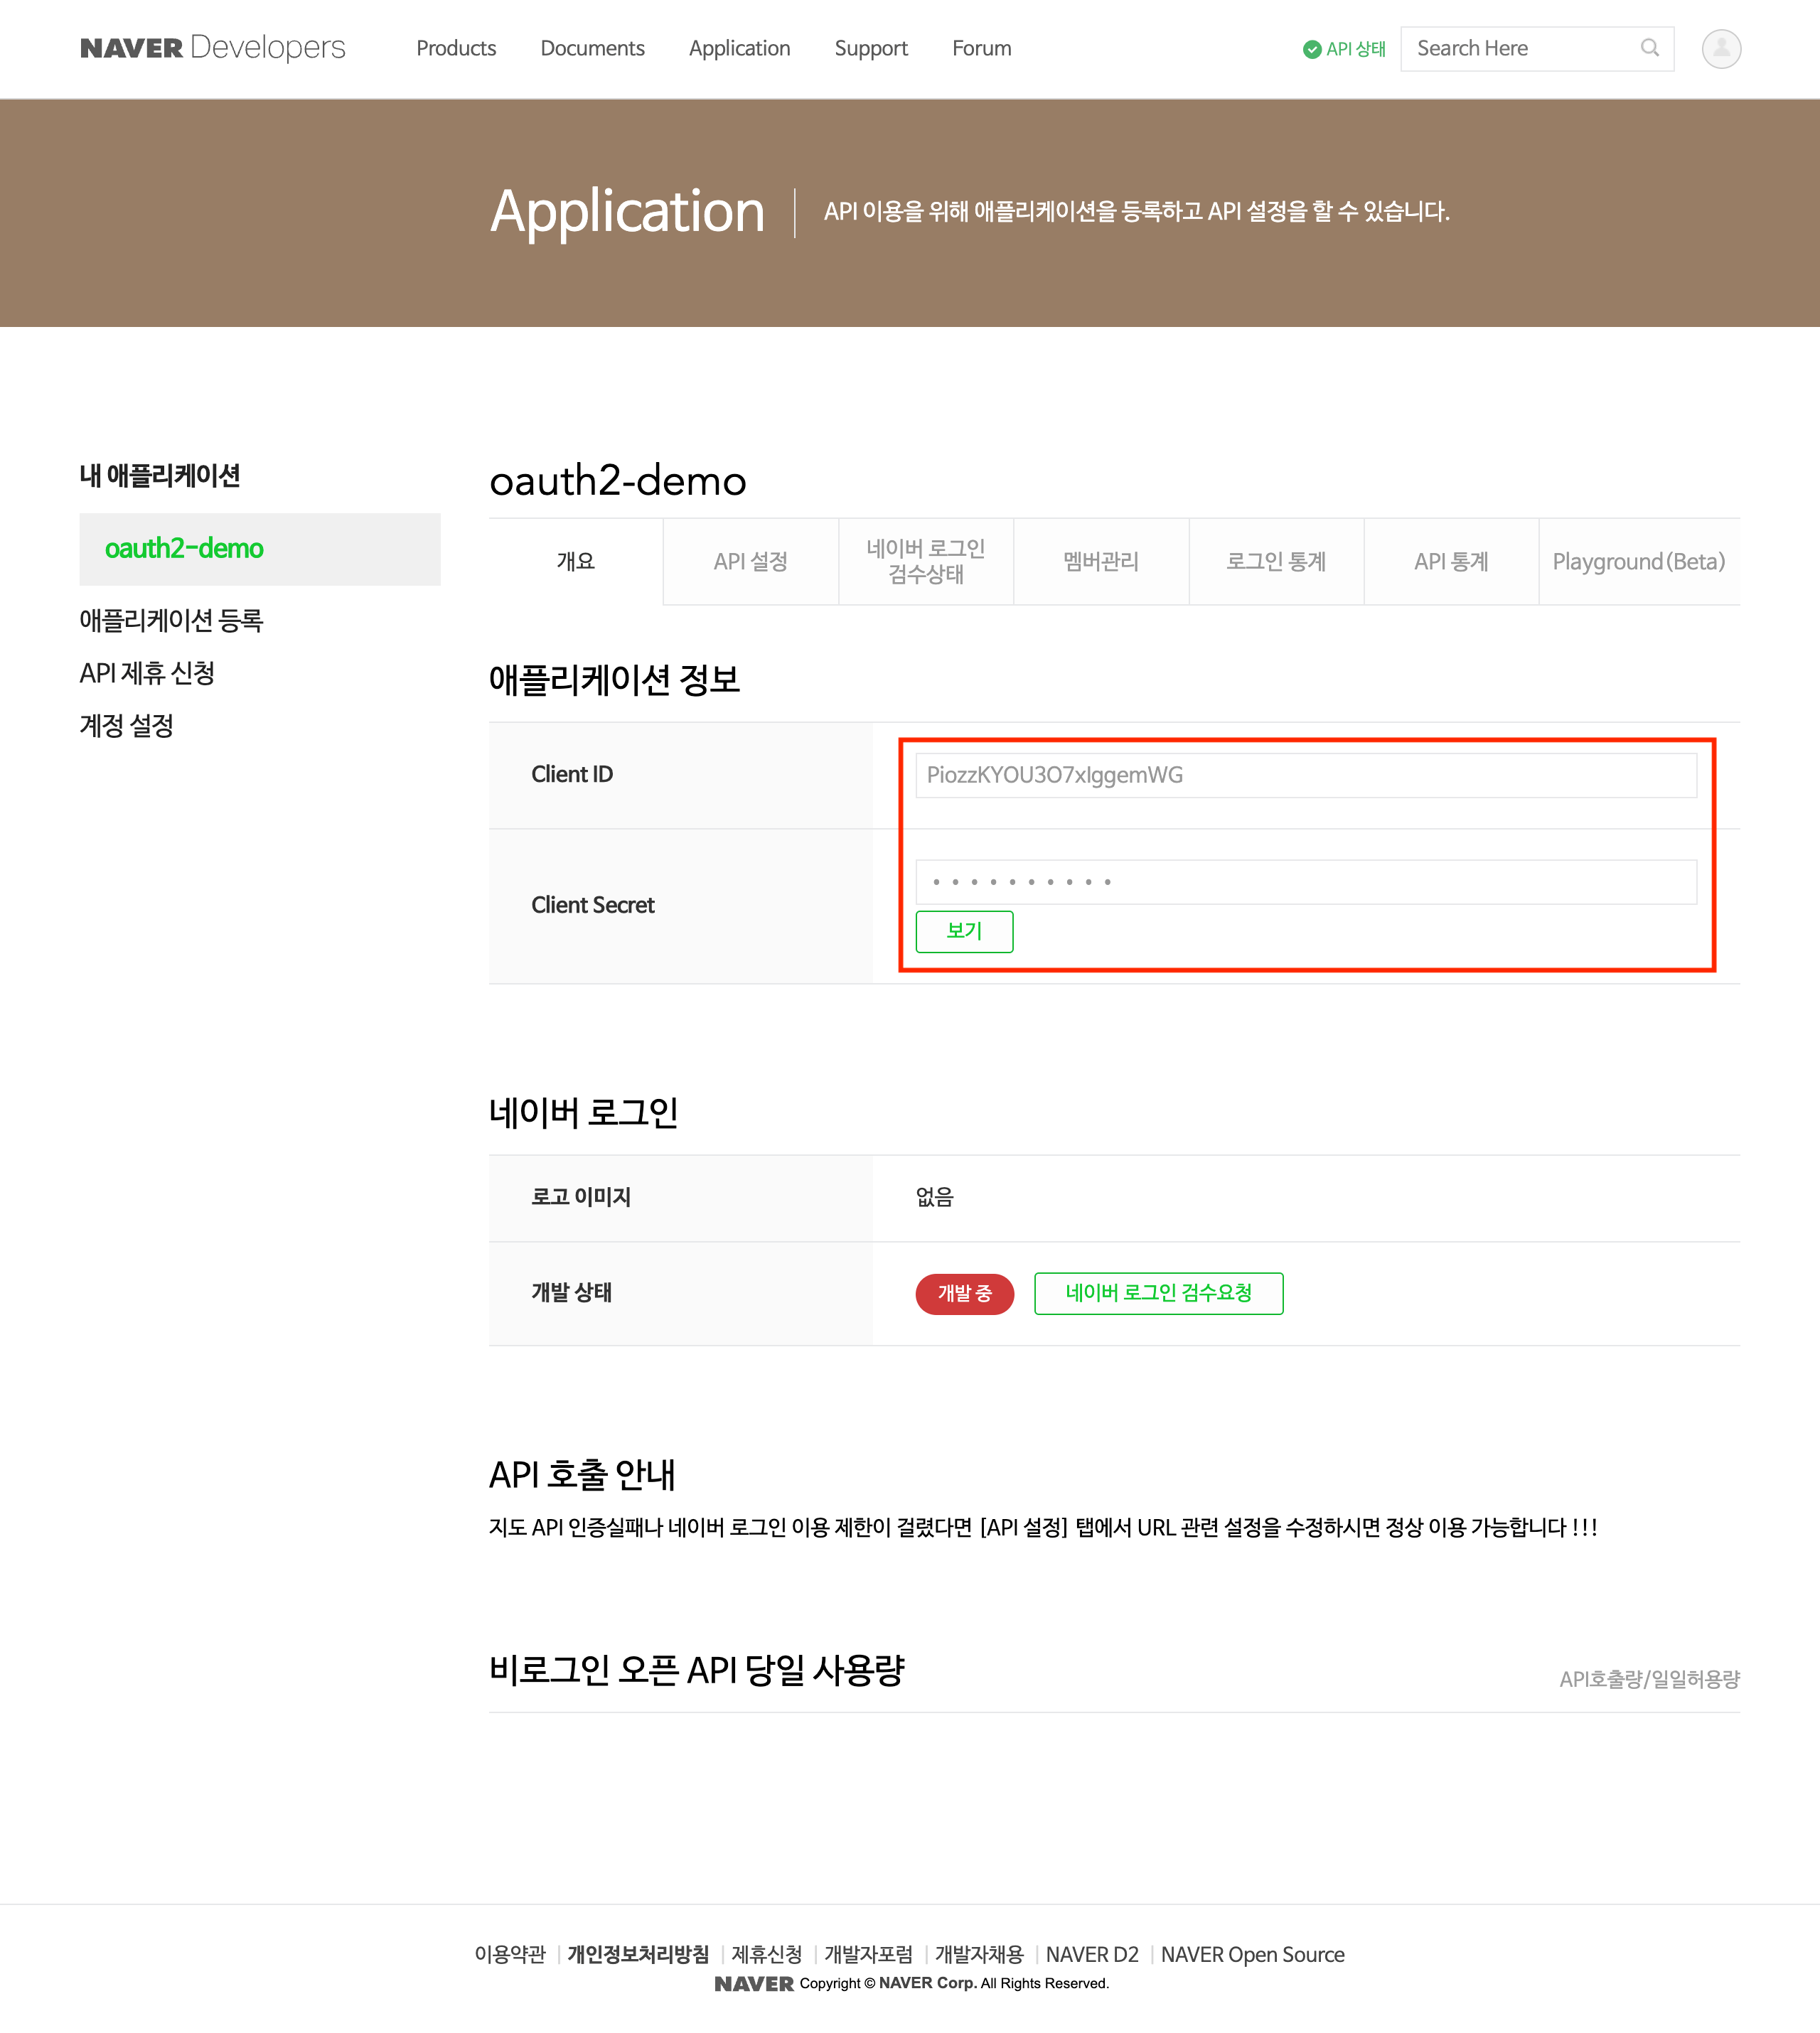Click the 애플리케이션 정보 heading
The height and width of the screenshot is (2033, 1820).
[614, 680]
